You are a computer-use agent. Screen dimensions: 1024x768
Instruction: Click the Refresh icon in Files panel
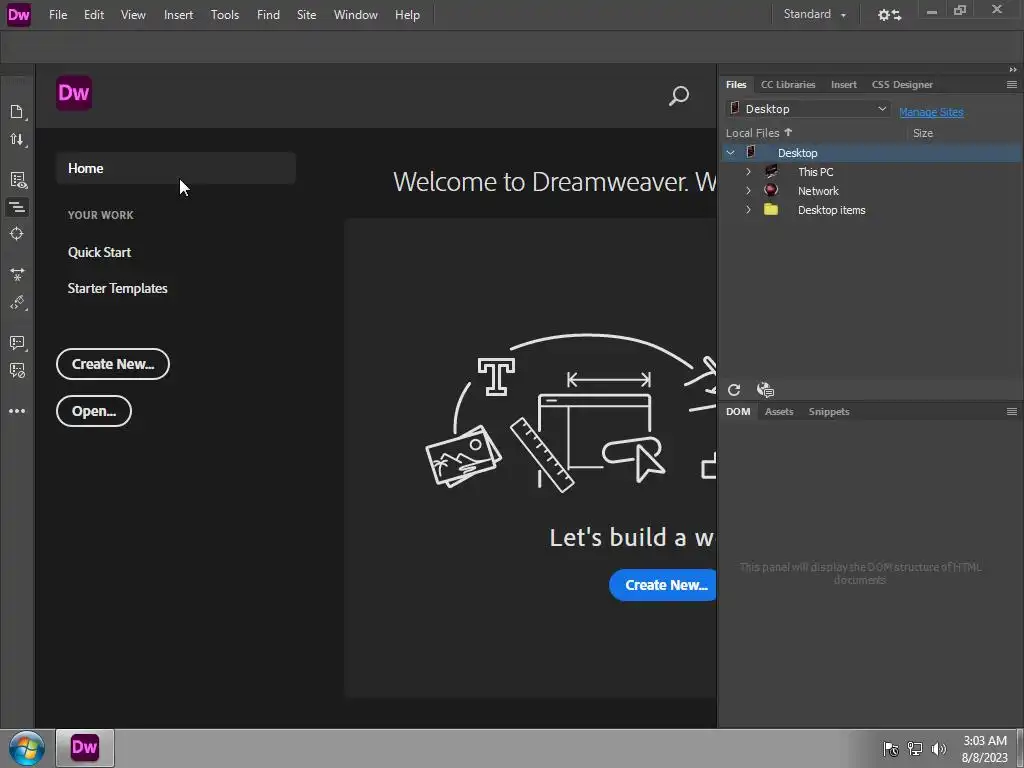coord(734,390)
